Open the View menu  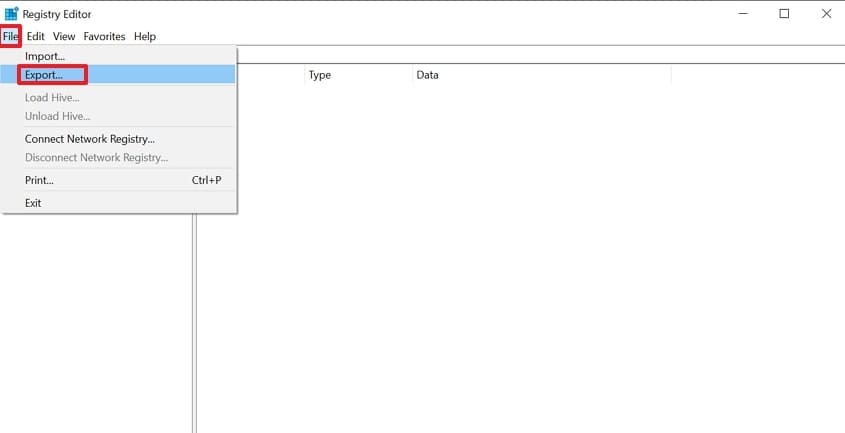pyautogui.click(x=64, y=37)
